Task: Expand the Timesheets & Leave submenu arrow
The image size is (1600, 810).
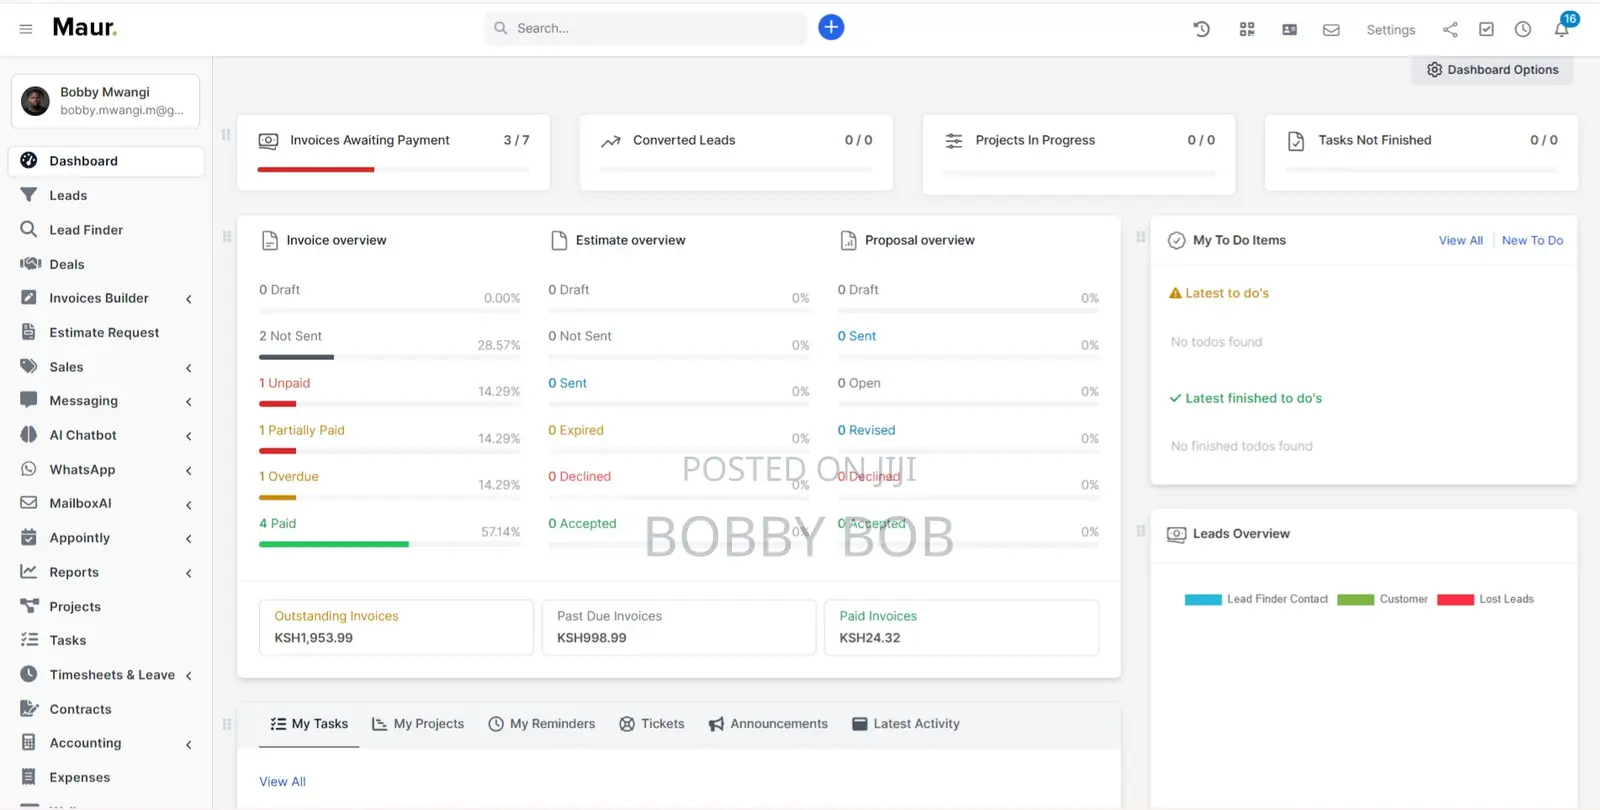Action: [188, 676]
